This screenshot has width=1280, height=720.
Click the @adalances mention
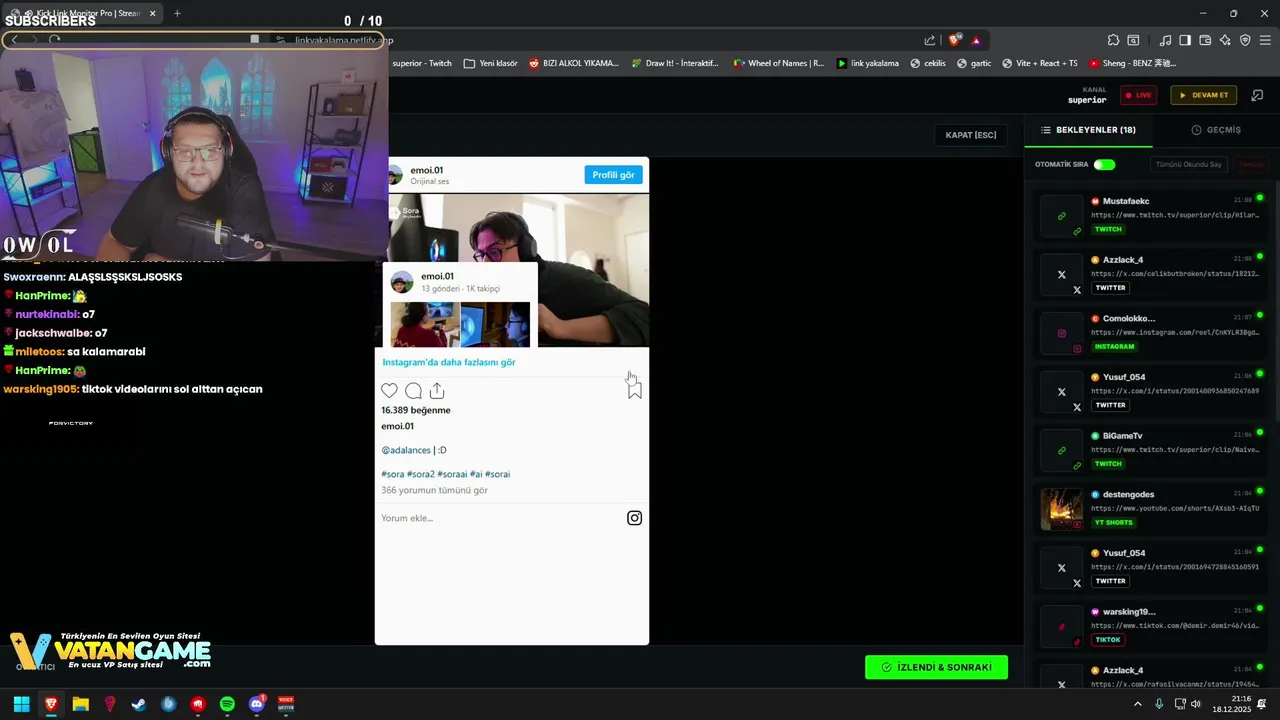click(x=406, y=450)
